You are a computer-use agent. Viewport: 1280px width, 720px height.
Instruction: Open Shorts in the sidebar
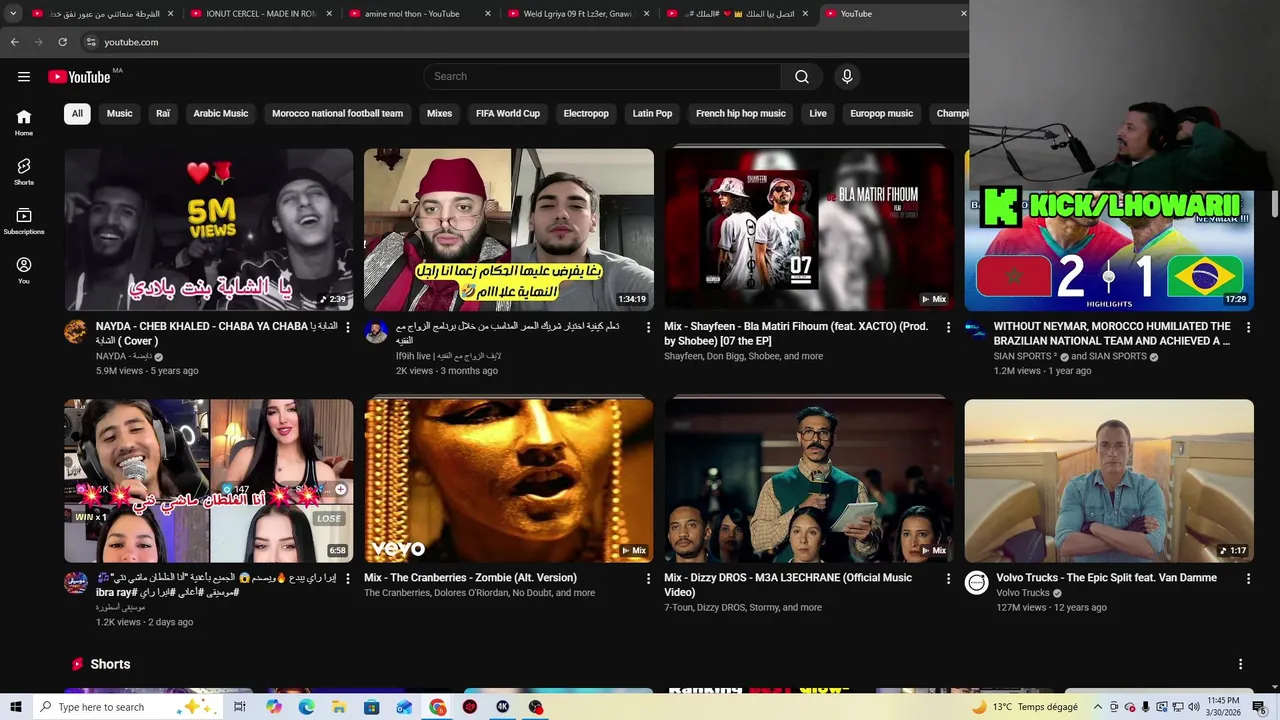pos(24,171)
